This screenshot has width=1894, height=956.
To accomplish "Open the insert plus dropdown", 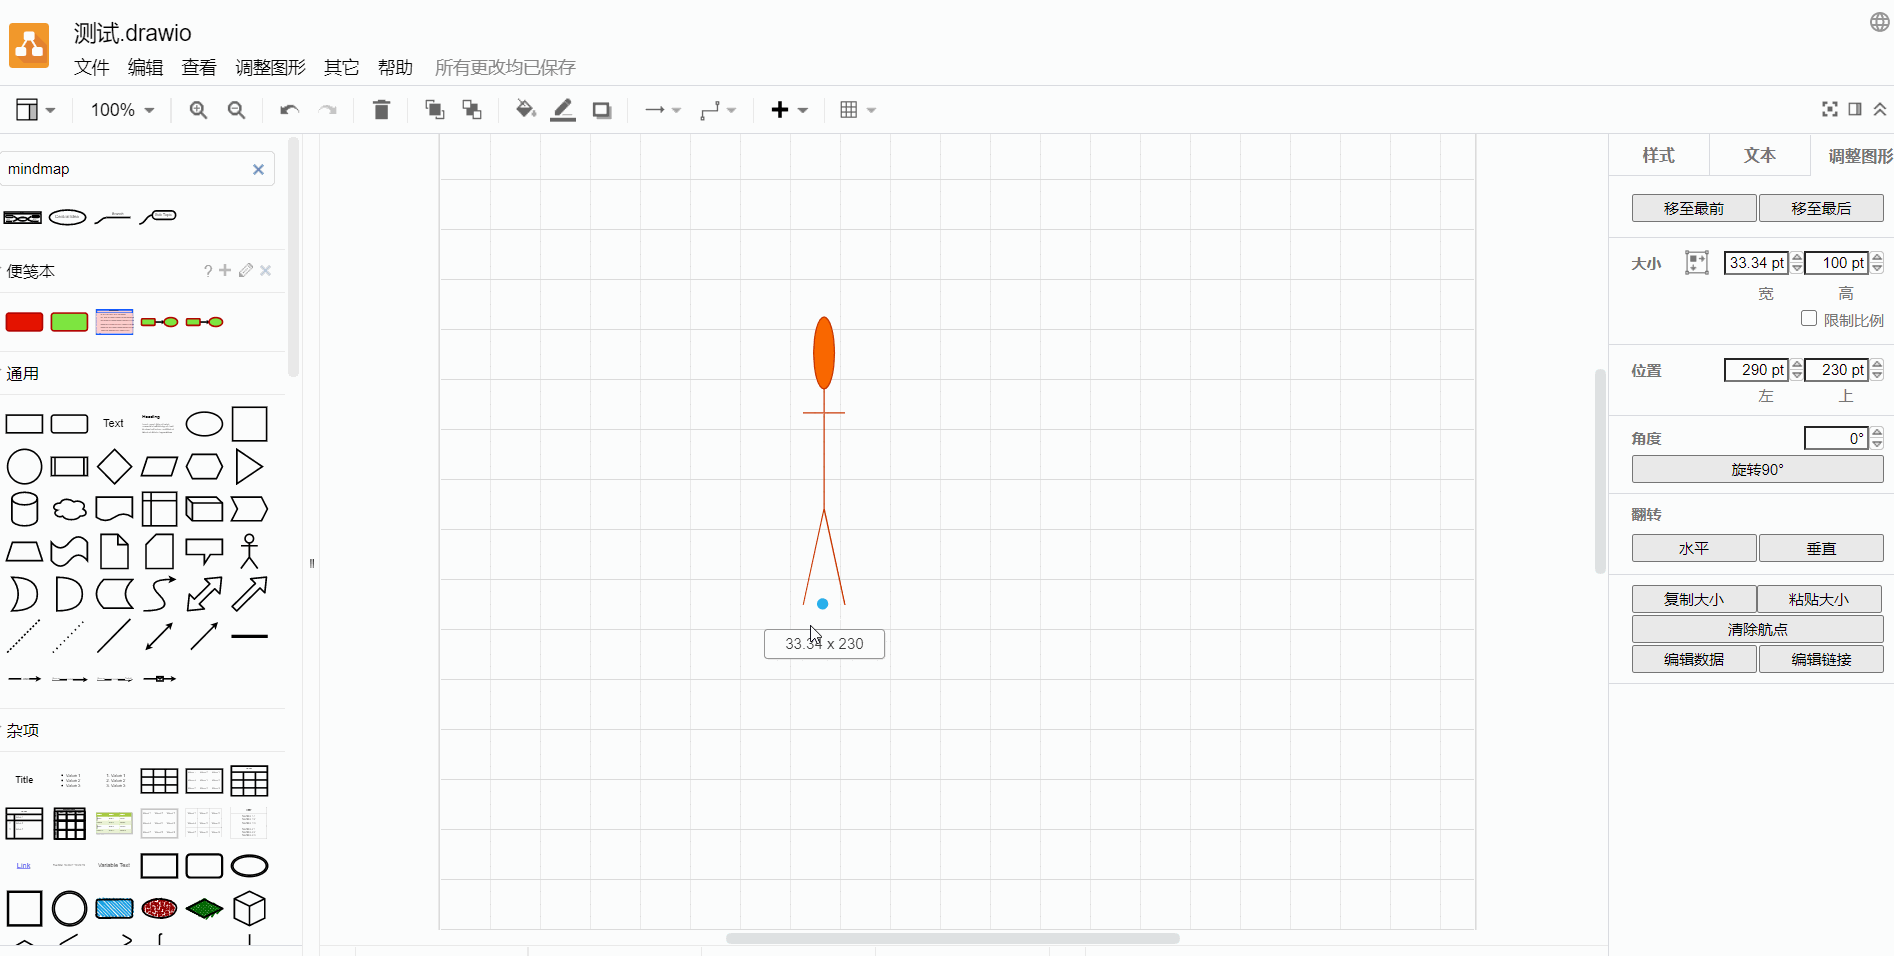I will (789, 110).
